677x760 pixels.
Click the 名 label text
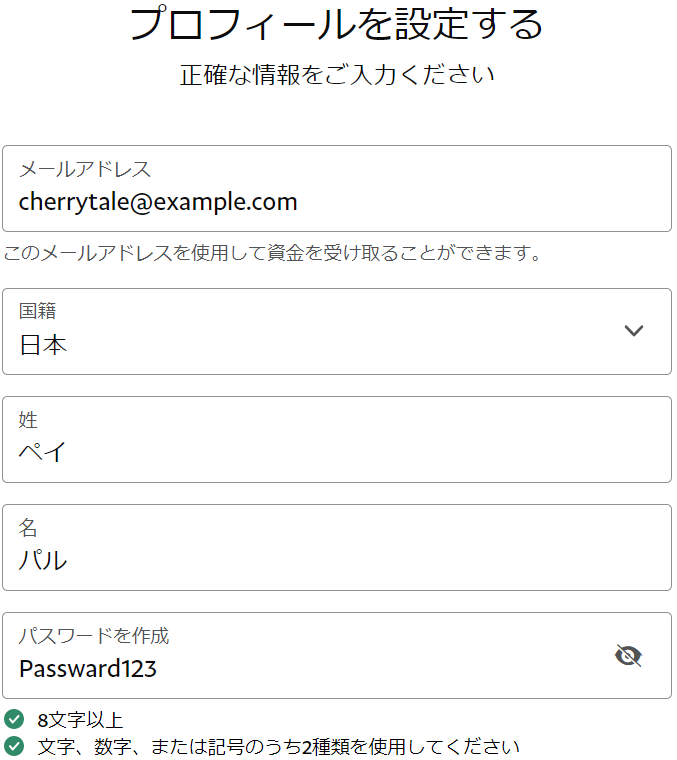point(28,528)
